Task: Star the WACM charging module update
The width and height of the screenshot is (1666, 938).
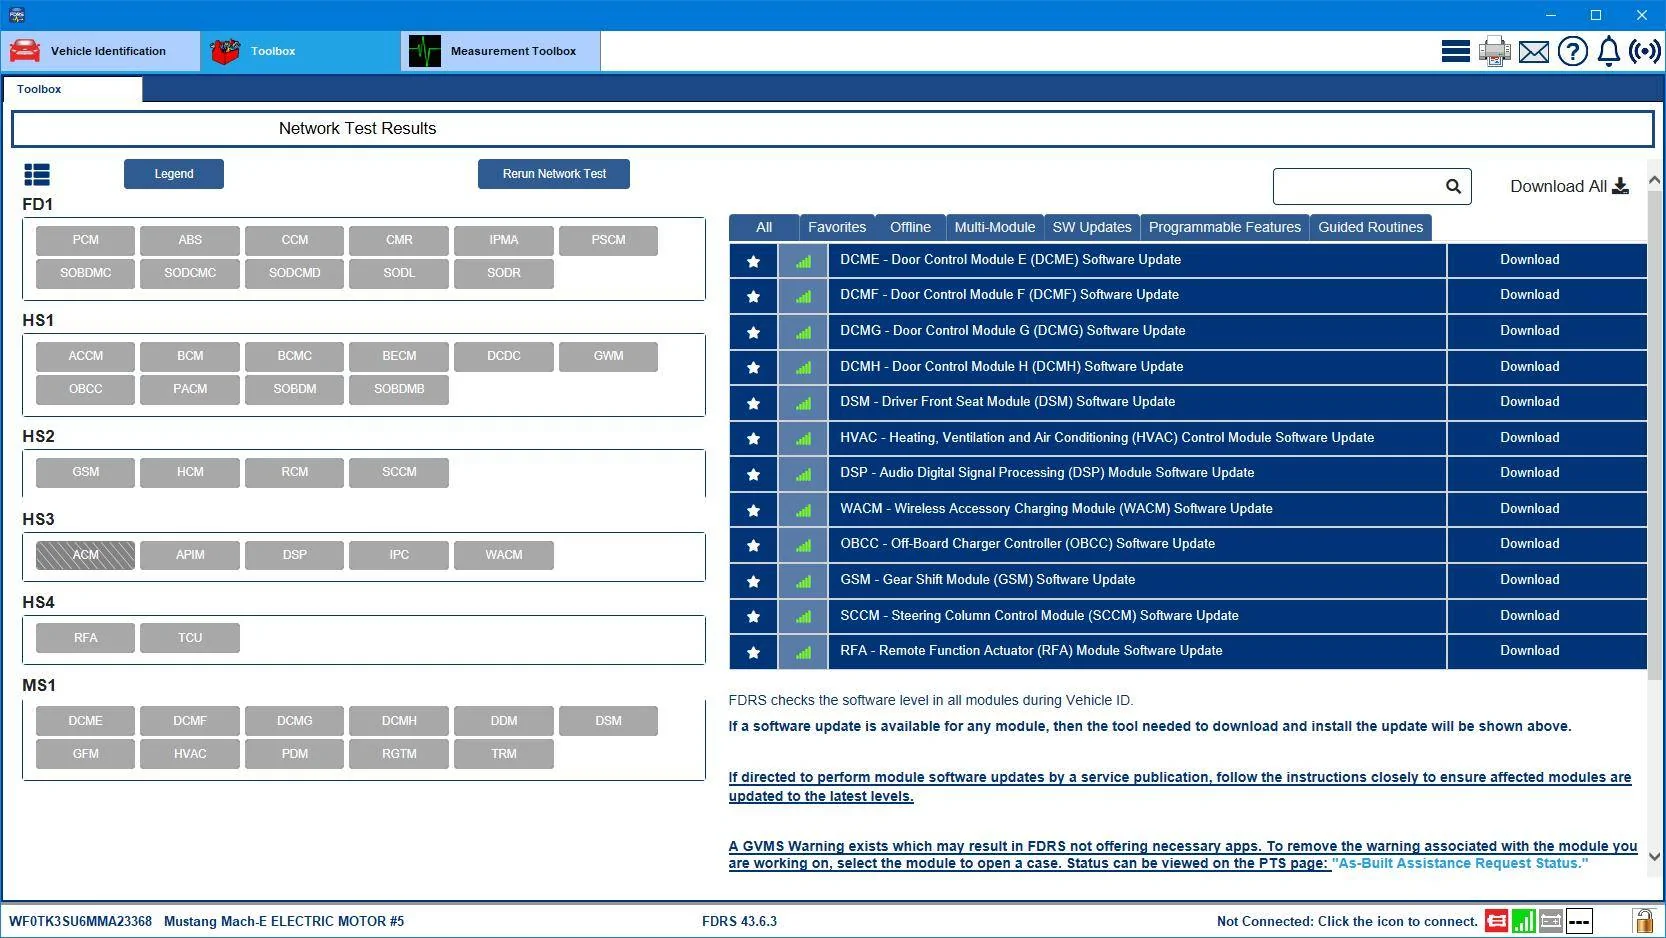Action: 754,510
